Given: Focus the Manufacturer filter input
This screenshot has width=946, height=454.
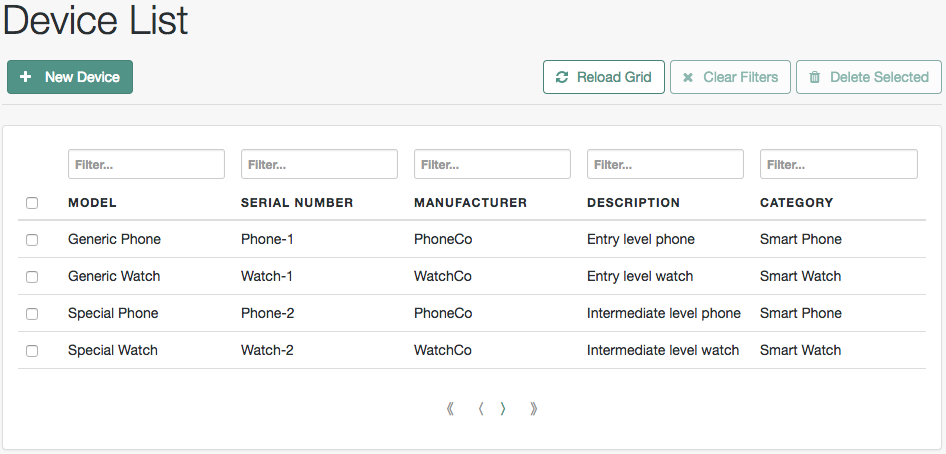Looking at the screenshot, I should pyautogui.click(x=492, y=164).
